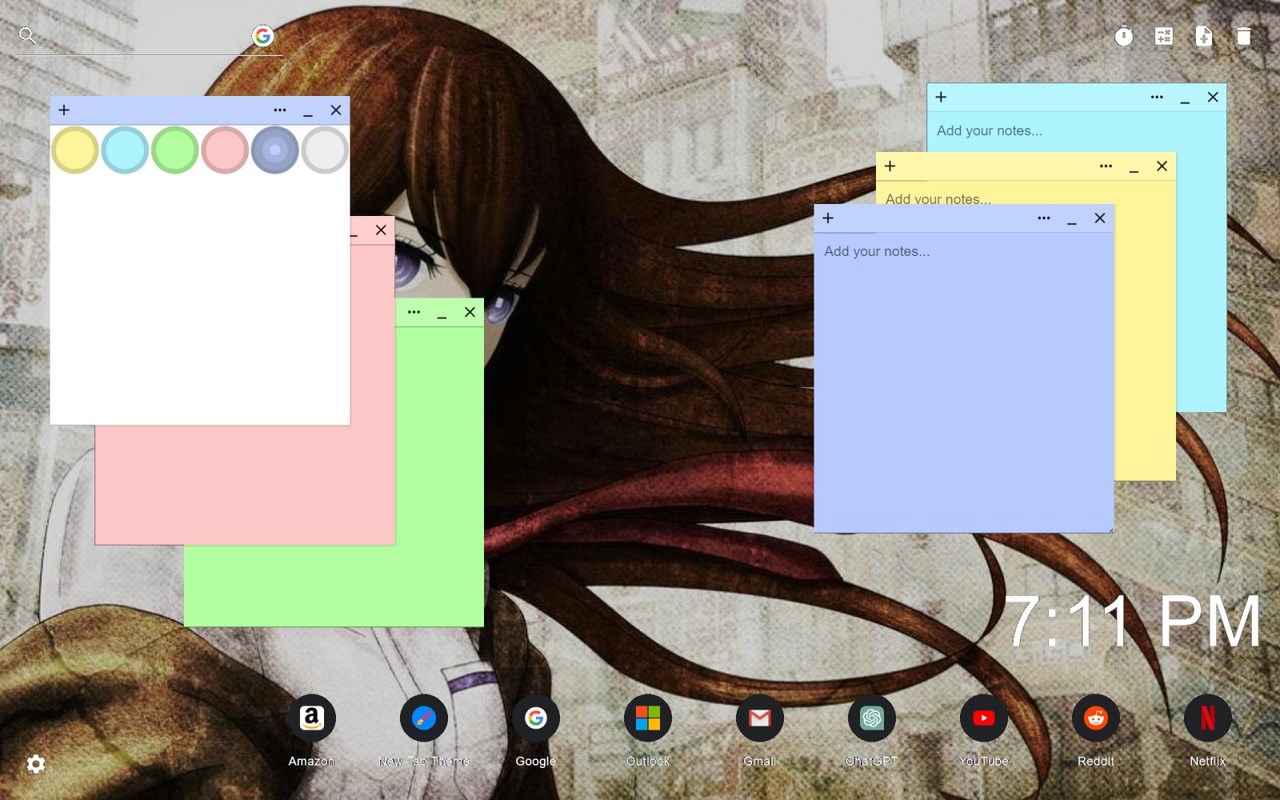This screenshot has width=1280, height=800.
Task: Minimize the yellow note
Action: [1134, 166]
